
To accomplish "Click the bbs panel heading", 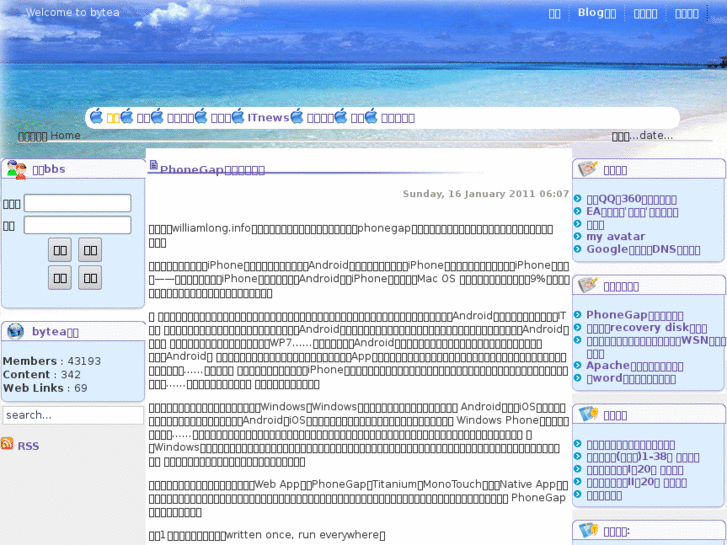I will 49,169.
